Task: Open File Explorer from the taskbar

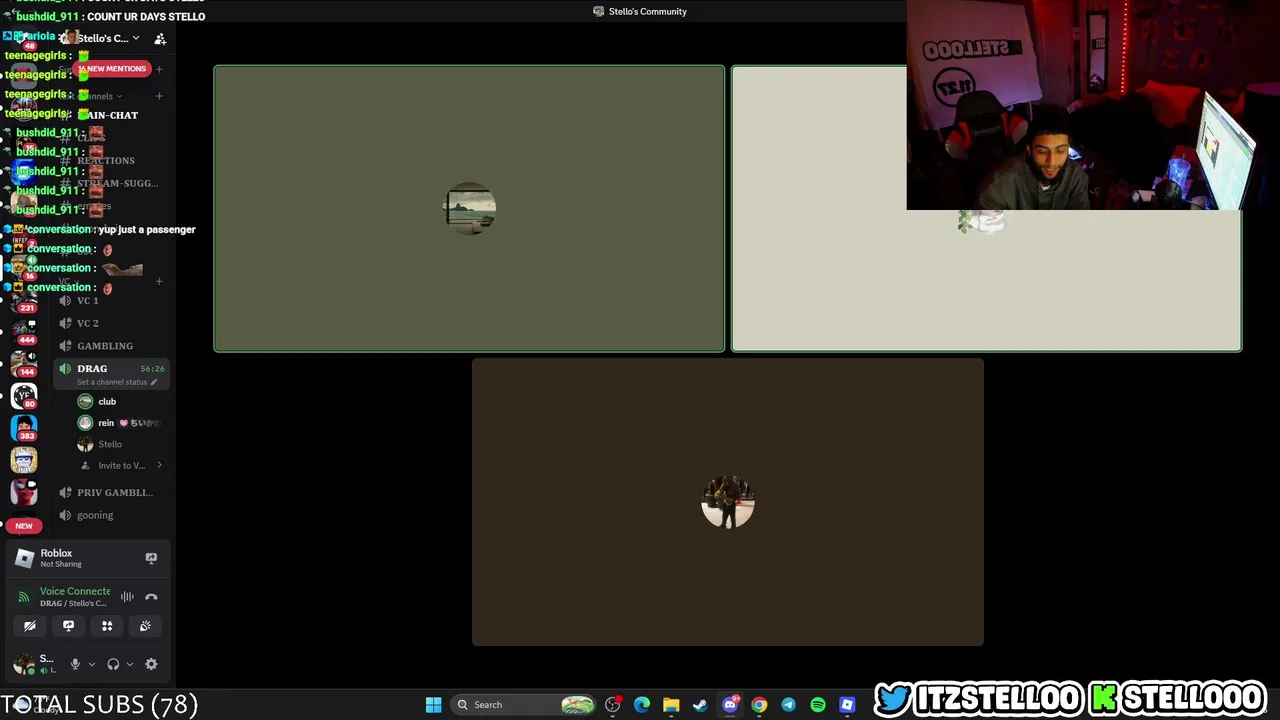Action: tap(671, 705)
